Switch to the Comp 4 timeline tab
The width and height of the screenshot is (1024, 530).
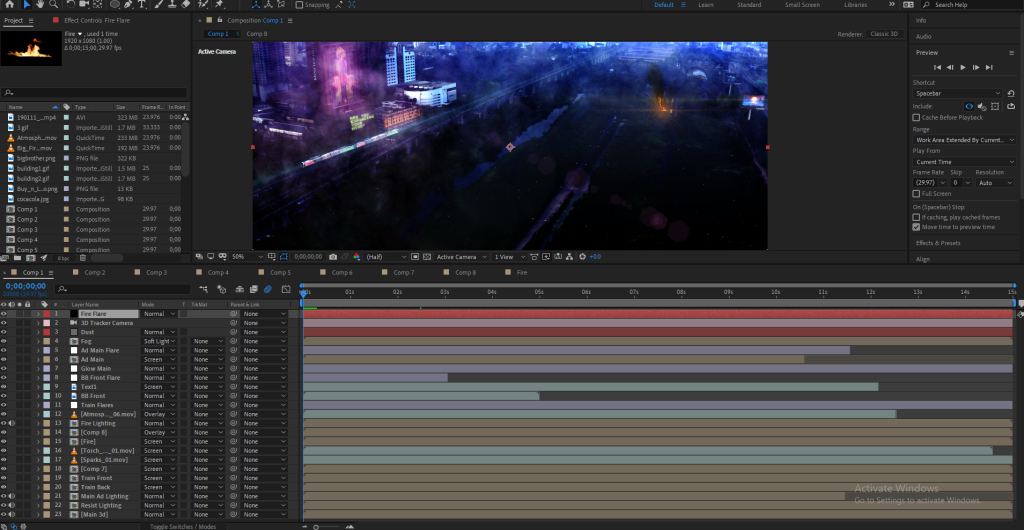click(x=218, y=272)
